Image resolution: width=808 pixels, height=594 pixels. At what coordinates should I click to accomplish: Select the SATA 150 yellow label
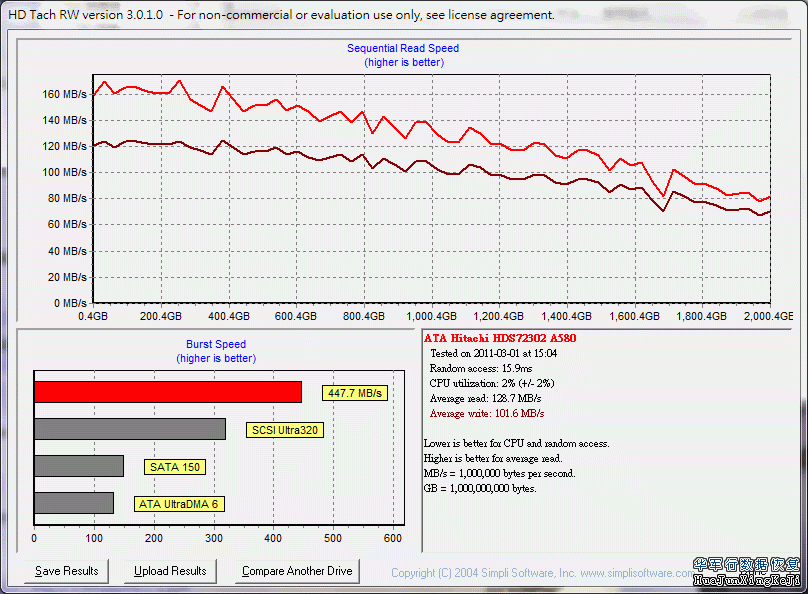click(x=176, y=466)
